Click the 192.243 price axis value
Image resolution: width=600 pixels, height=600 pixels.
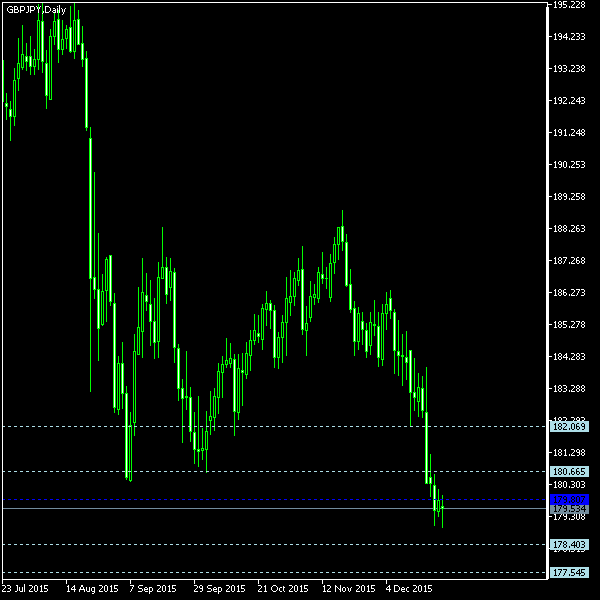569,101
